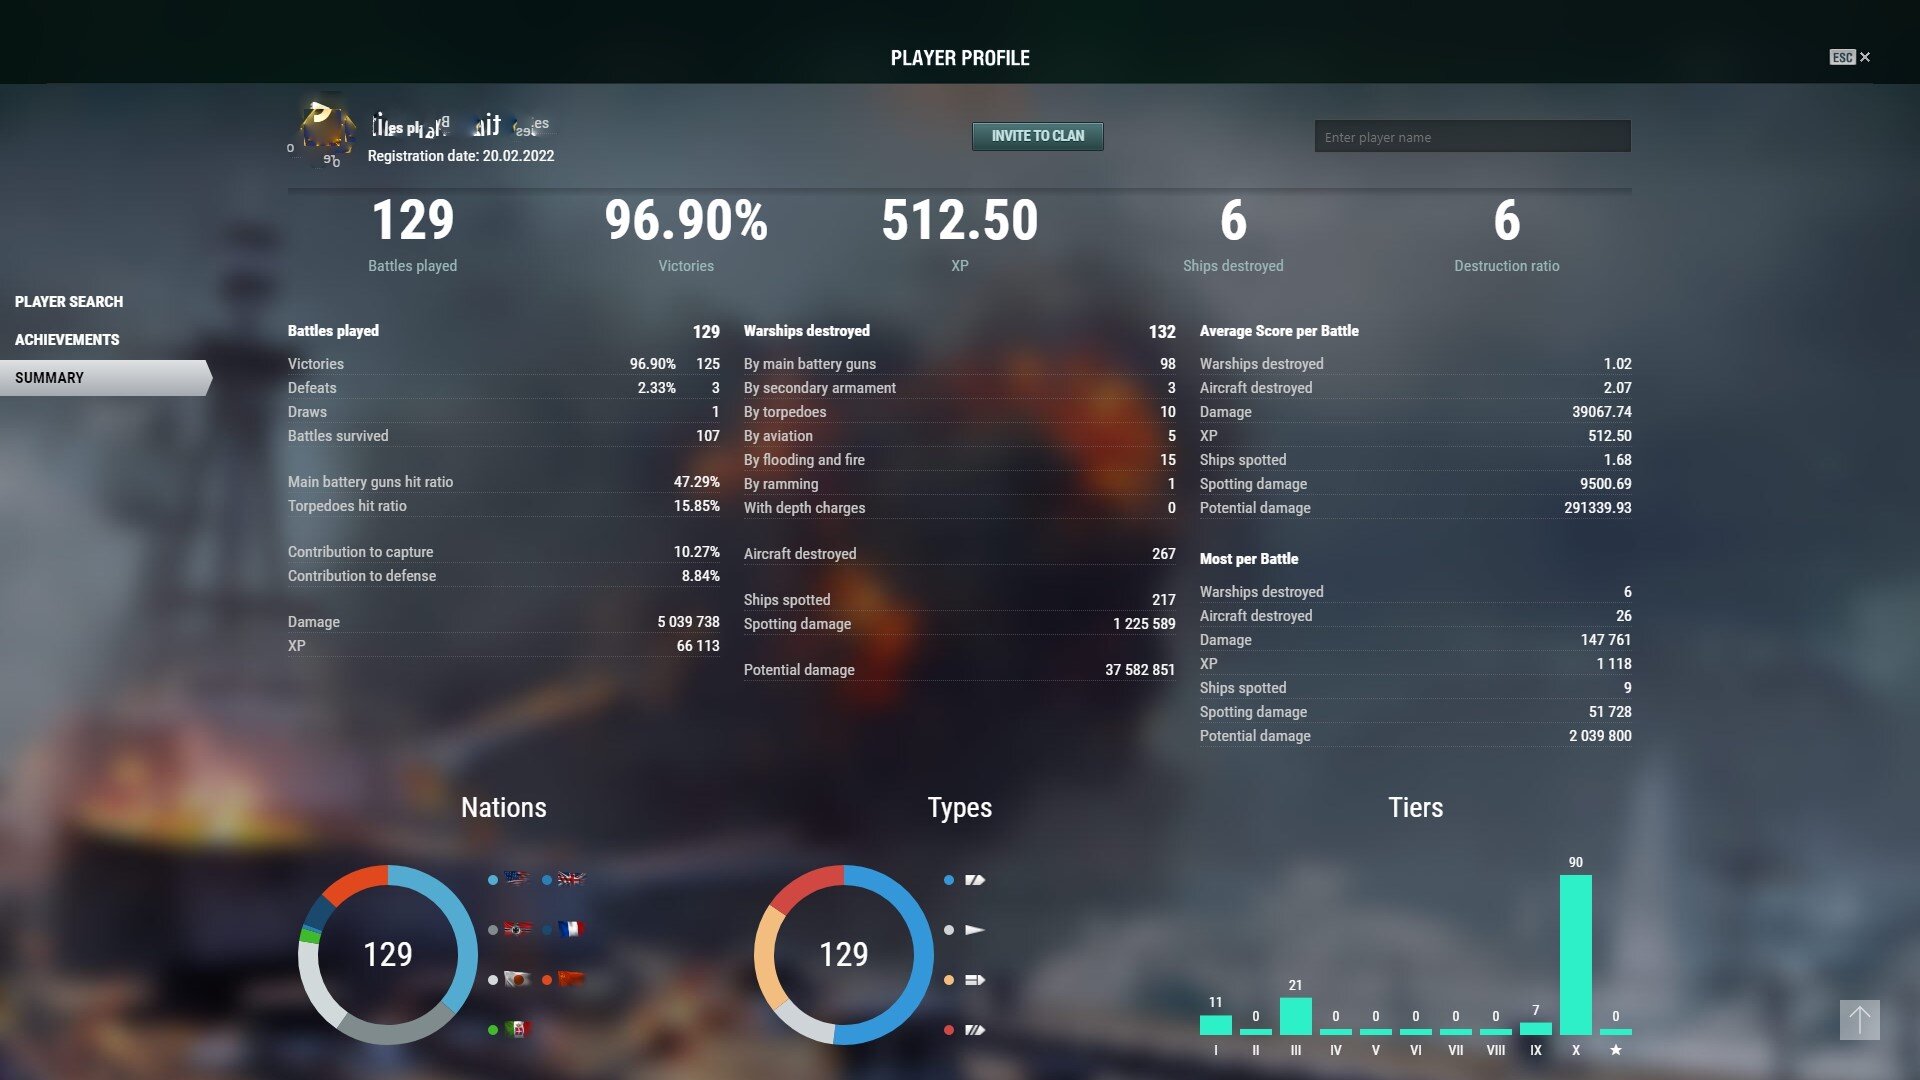Select the France flag legend icon

pyautogui.click(x=571, y=929)
